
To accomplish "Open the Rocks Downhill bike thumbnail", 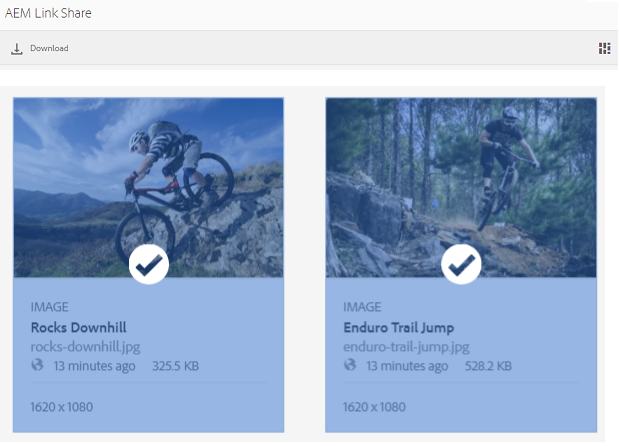I will coord(148,187).
